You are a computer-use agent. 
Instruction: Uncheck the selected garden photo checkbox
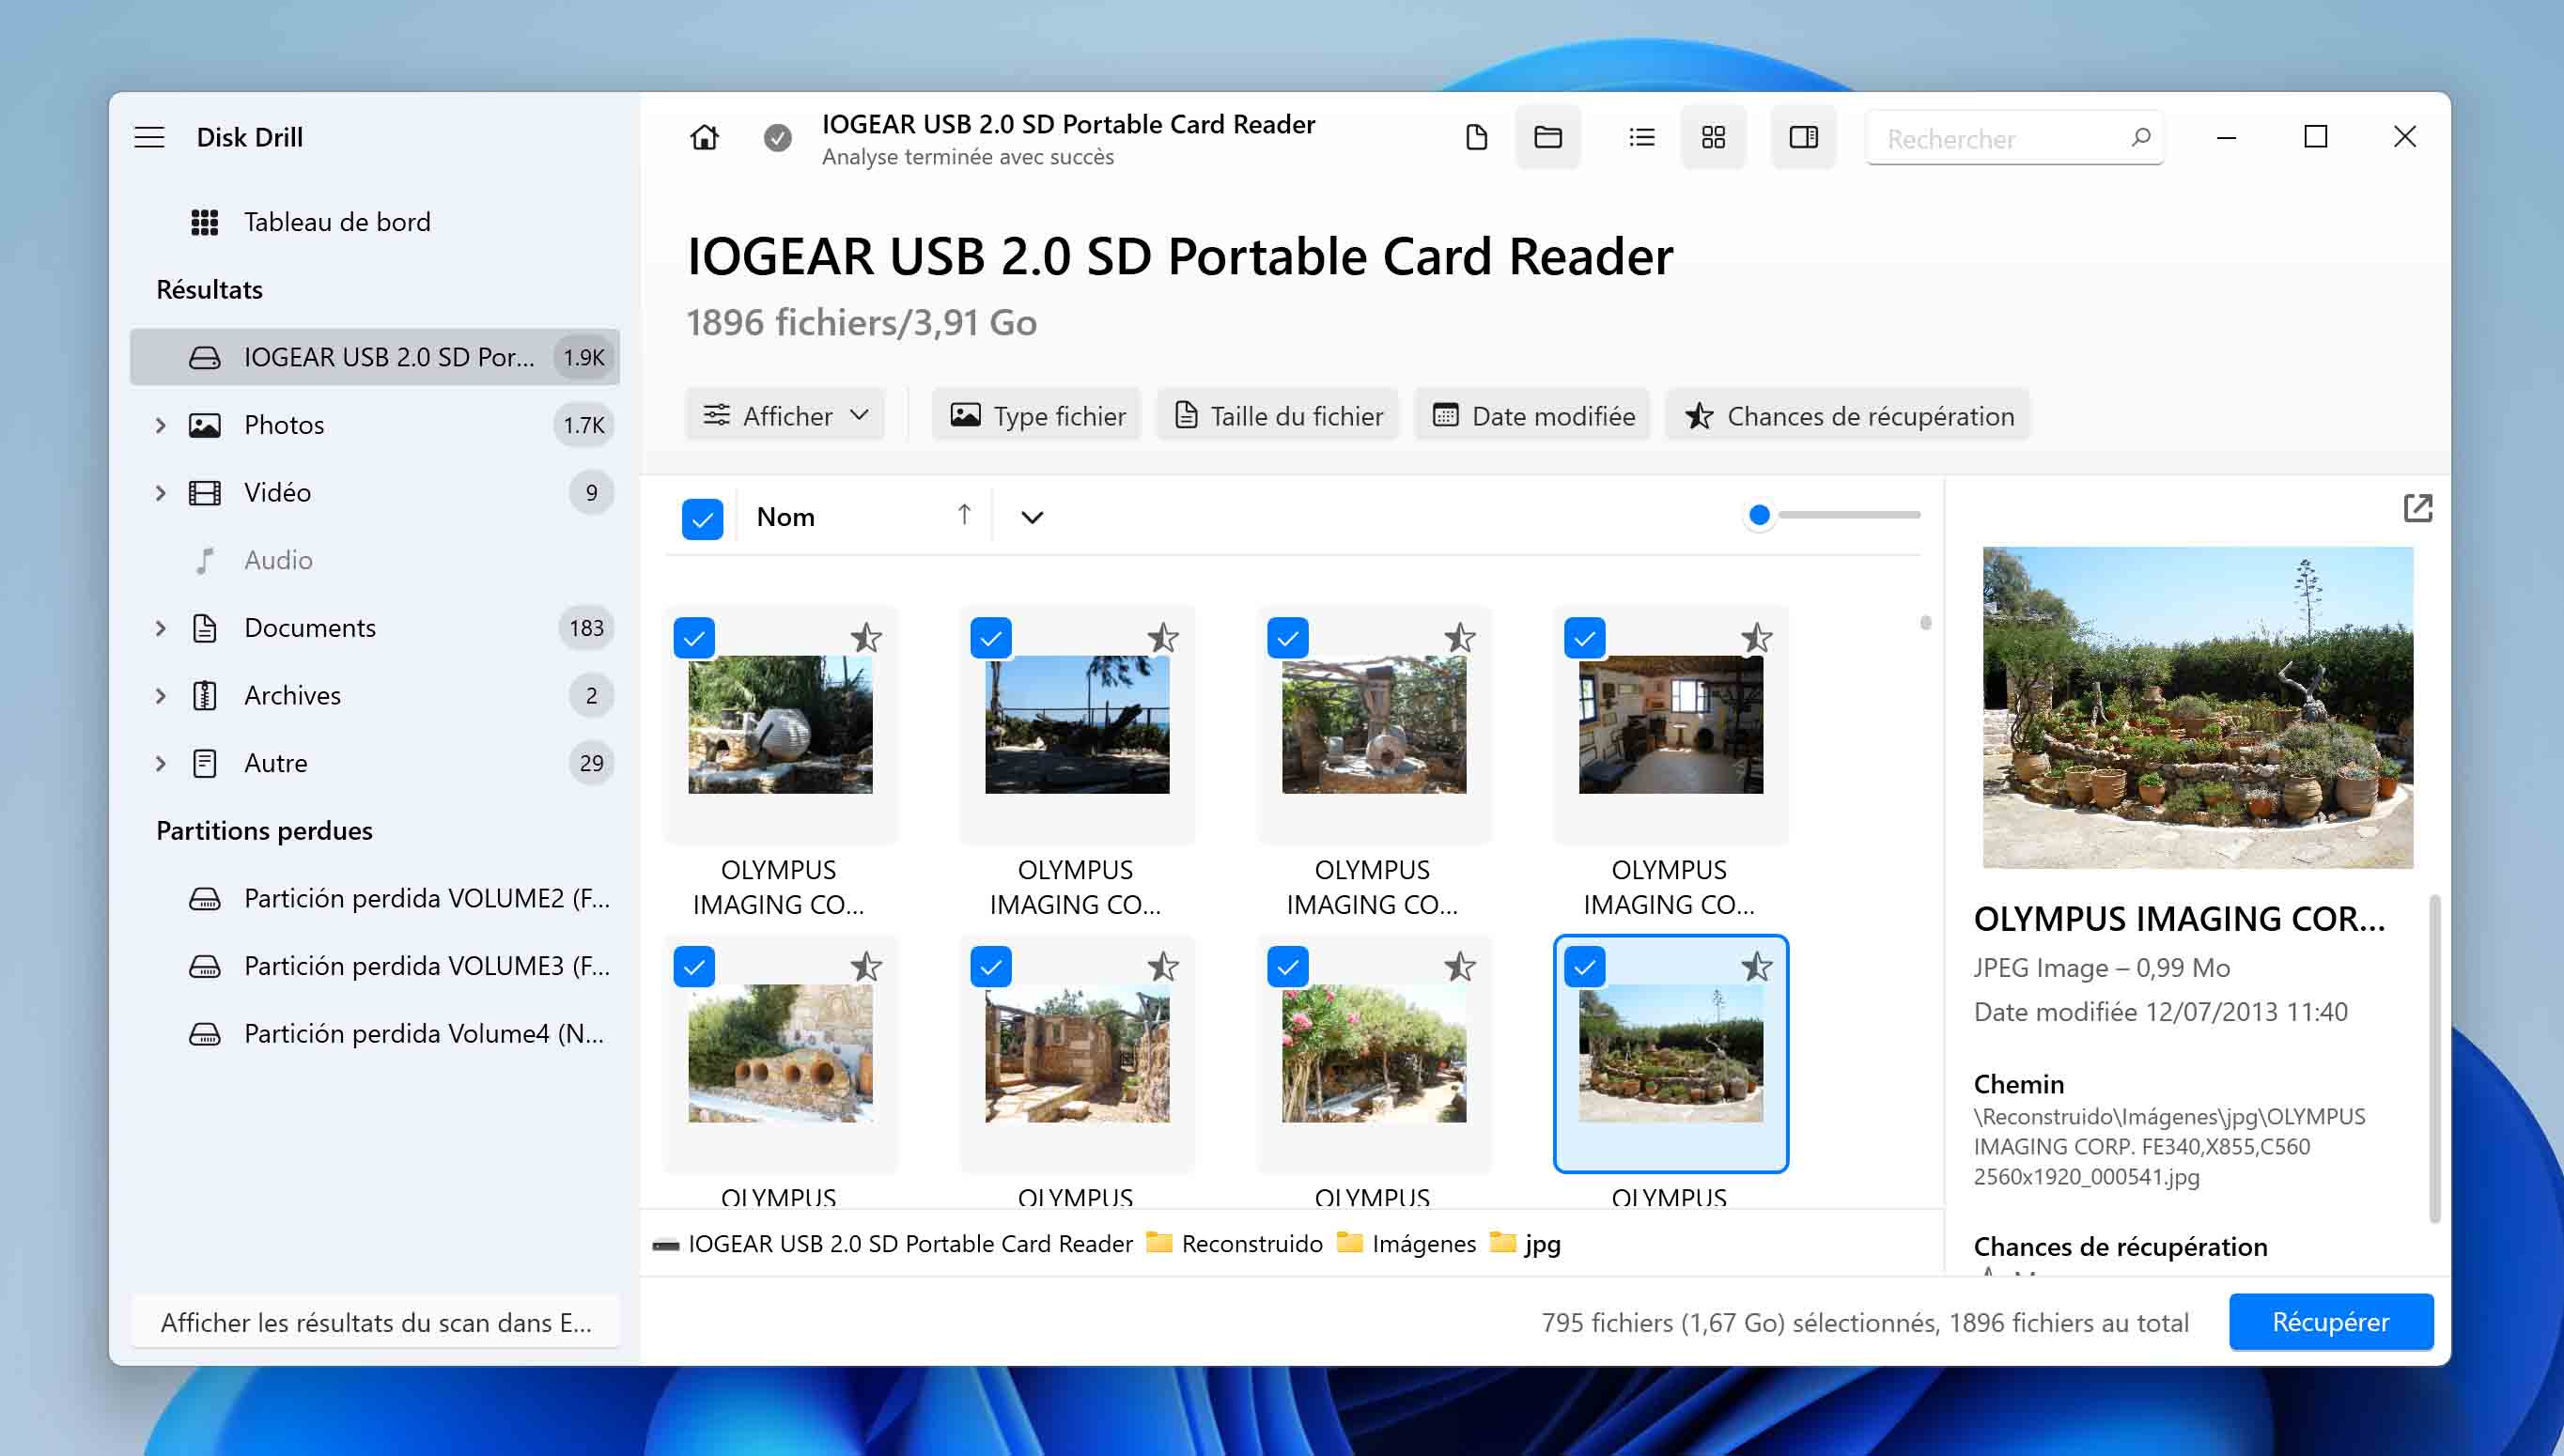click(1584, 967)
